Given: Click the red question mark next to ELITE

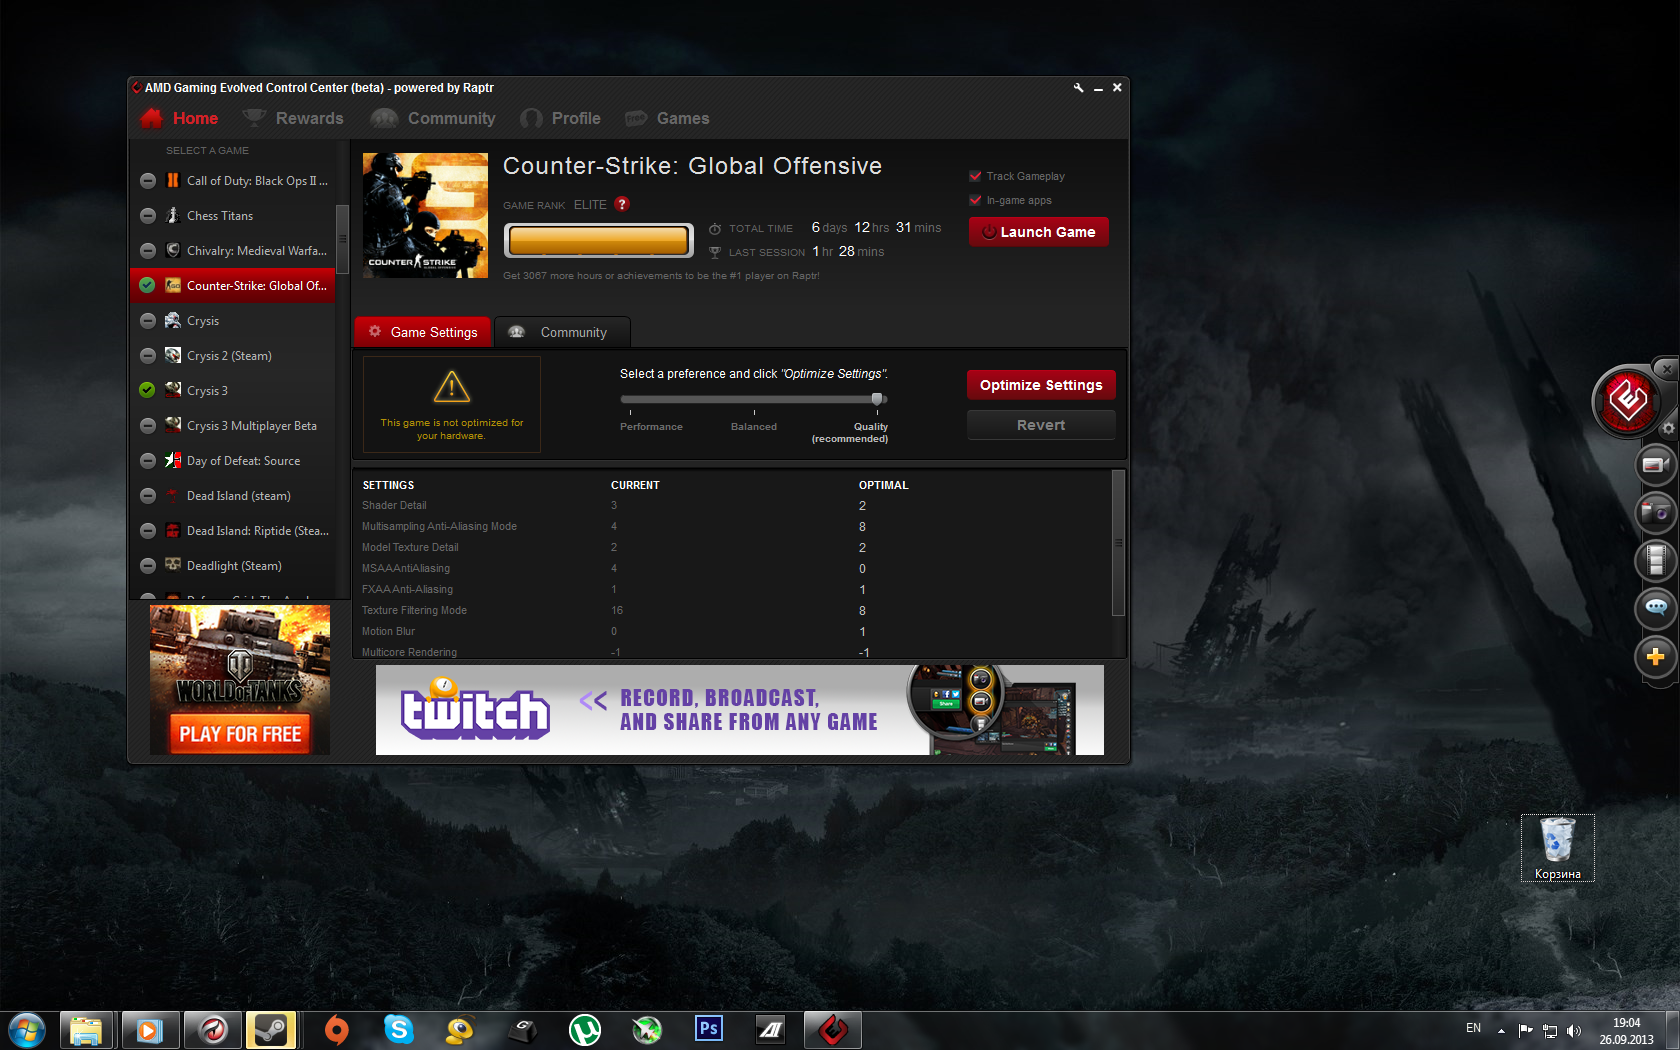Looking at the screenshot, I should [x=622, y=204].
